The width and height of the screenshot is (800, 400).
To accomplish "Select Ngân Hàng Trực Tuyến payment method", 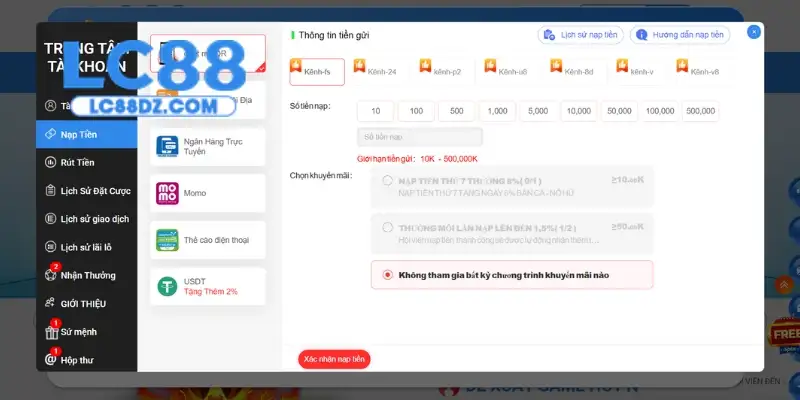I will [x=208, y=147].
